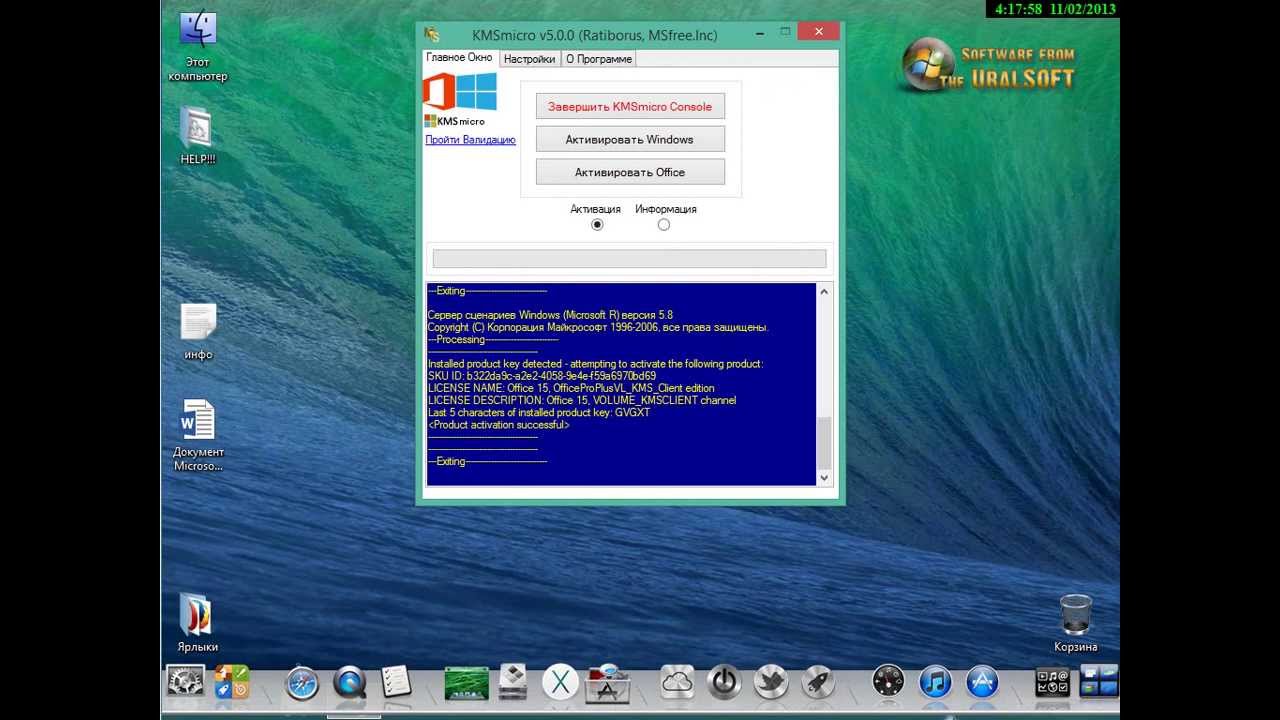Click the LICENSE DESCRIPTION line in log
The width and height of the screenshot is (1280, 720).
pyautogui.click(x=581, y=400)
